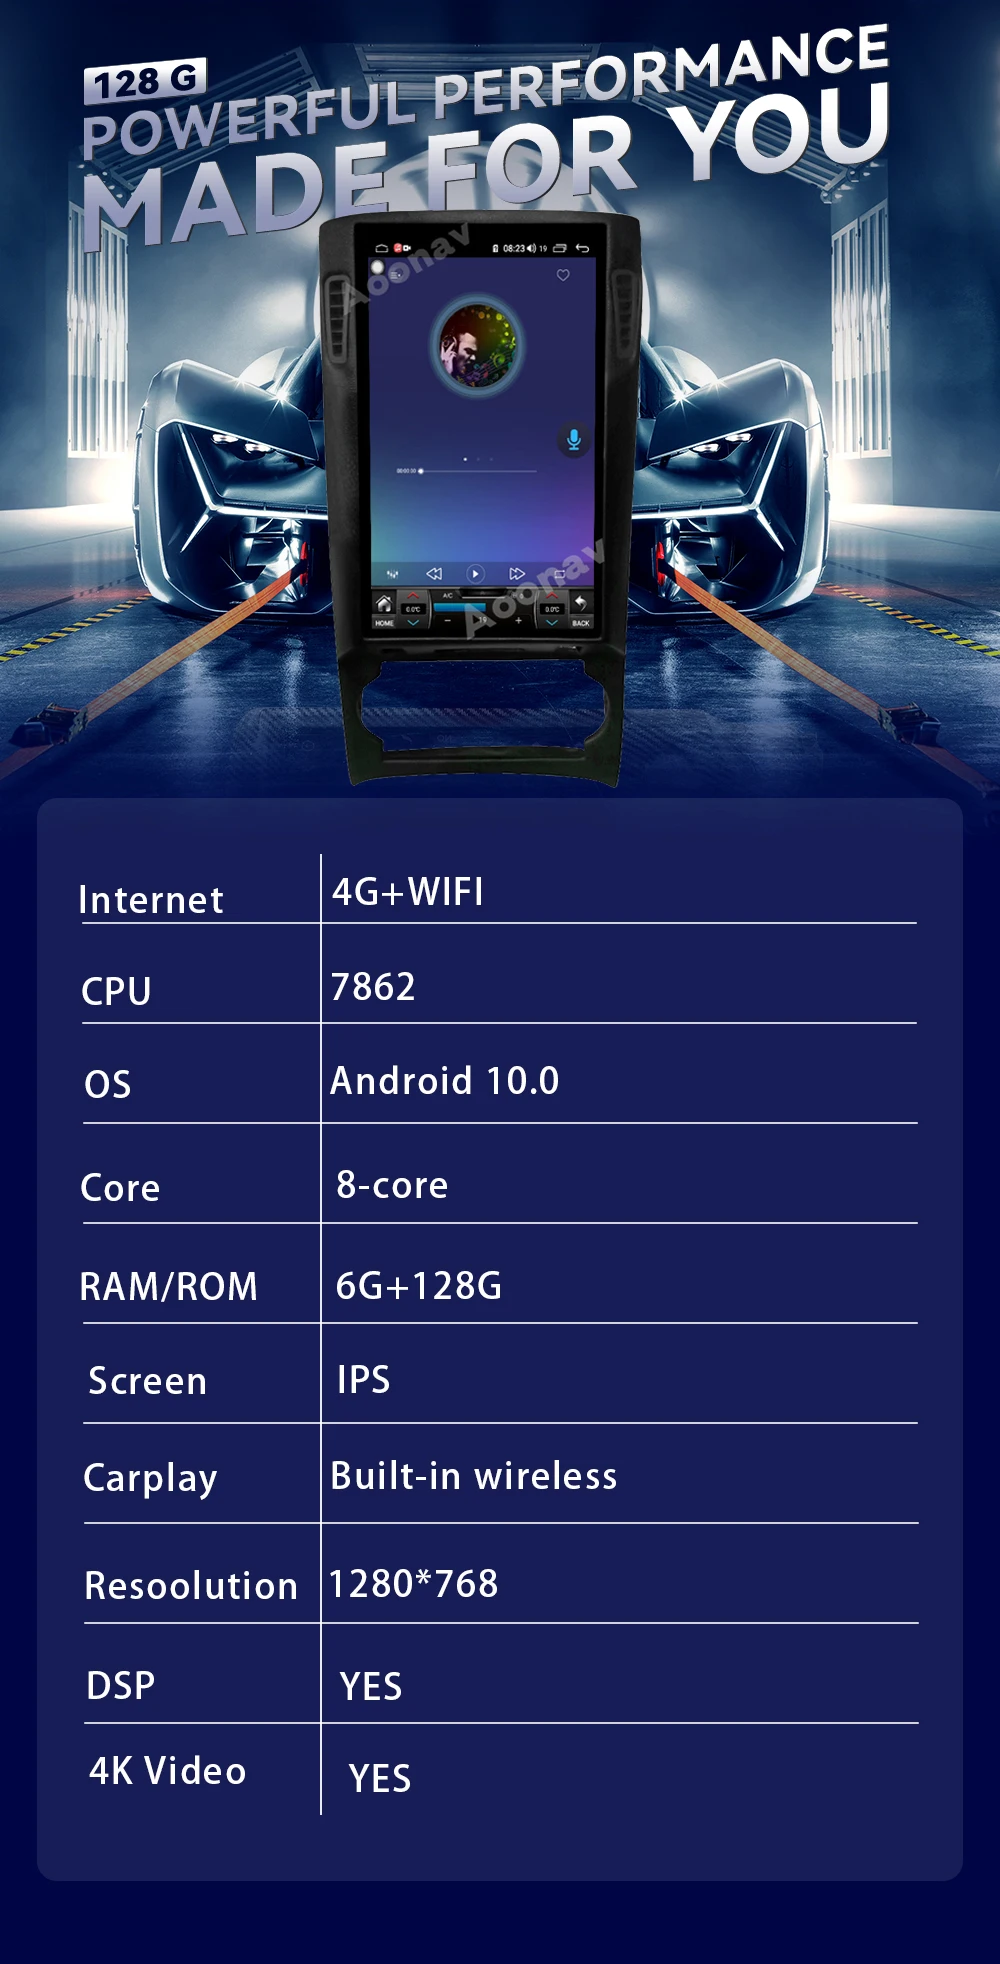Screen dimensions: 1000x1964
Task: Open the equalizer icon in player bar
Action: [393, 574]
